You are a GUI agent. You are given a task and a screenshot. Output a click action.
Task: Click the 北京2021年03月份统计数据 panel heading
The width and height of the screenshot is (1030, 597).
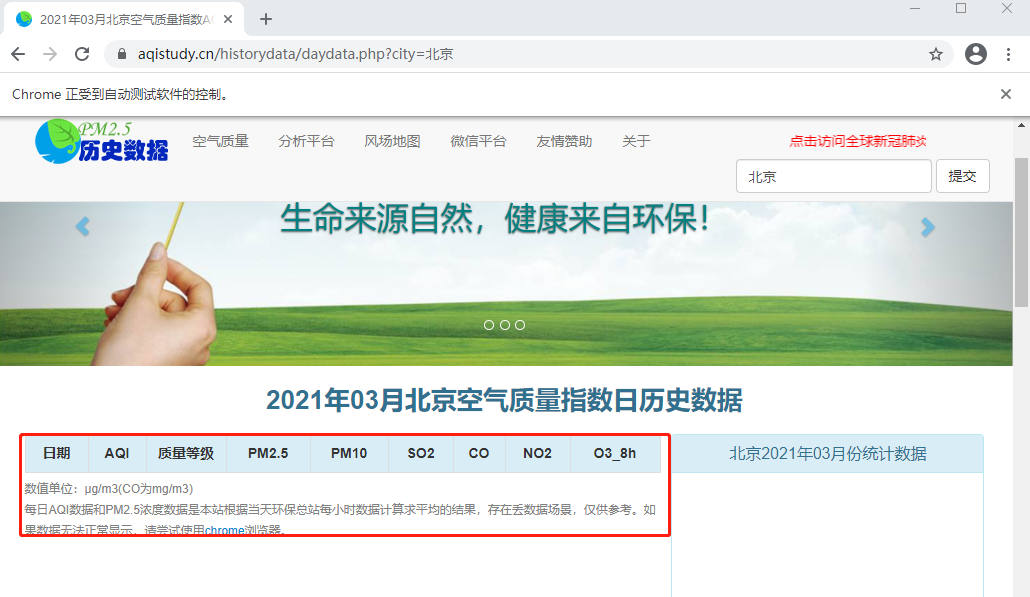click(828, 454)
